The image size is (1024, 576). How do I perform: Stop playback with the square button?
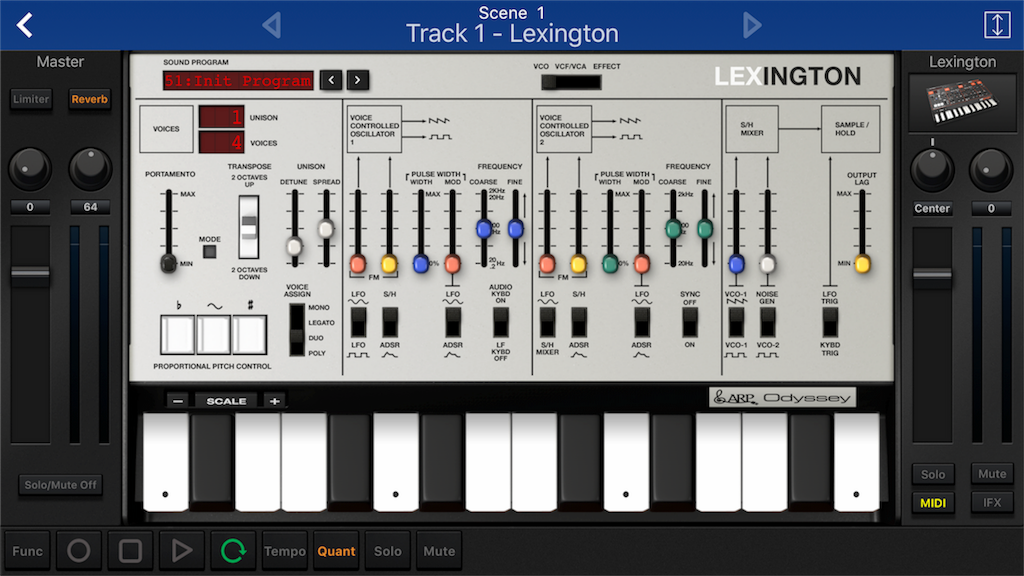point(130,551)
